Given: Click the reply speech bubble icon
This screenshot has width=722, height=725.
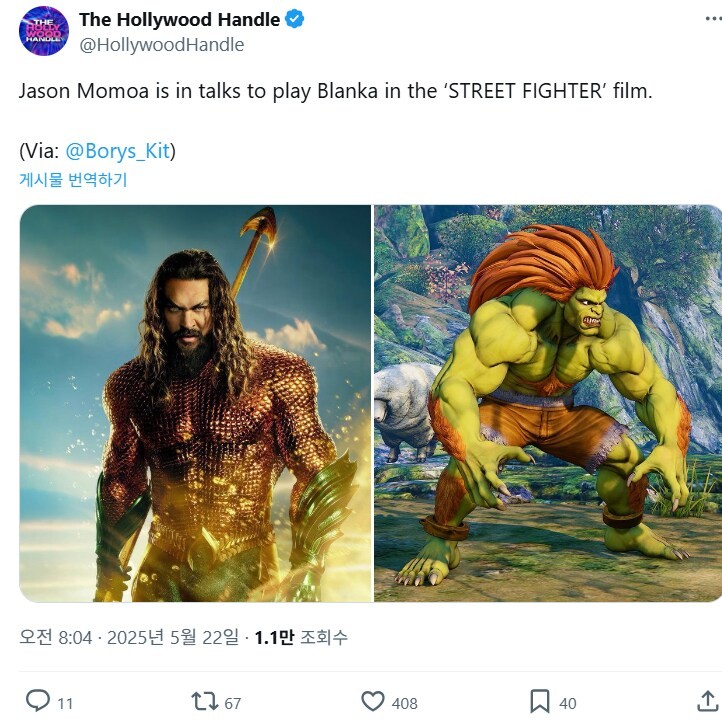Looking at the screenshot, I should point(37,700).
